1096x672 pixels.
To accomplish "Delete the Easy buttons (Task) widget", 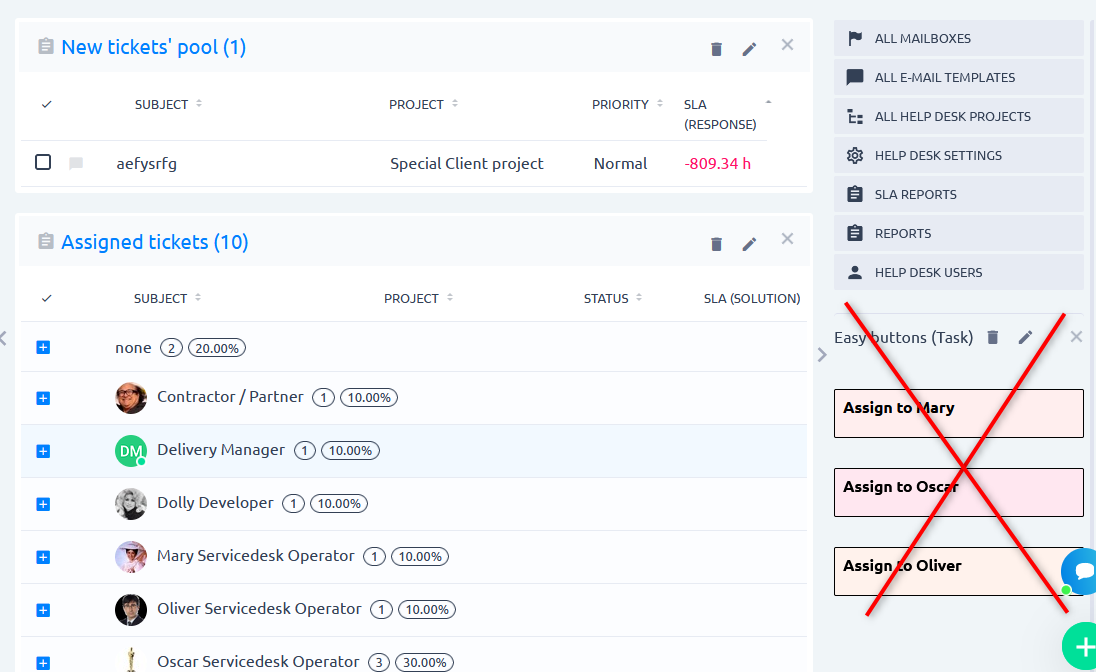I will [x=992, y=338].
